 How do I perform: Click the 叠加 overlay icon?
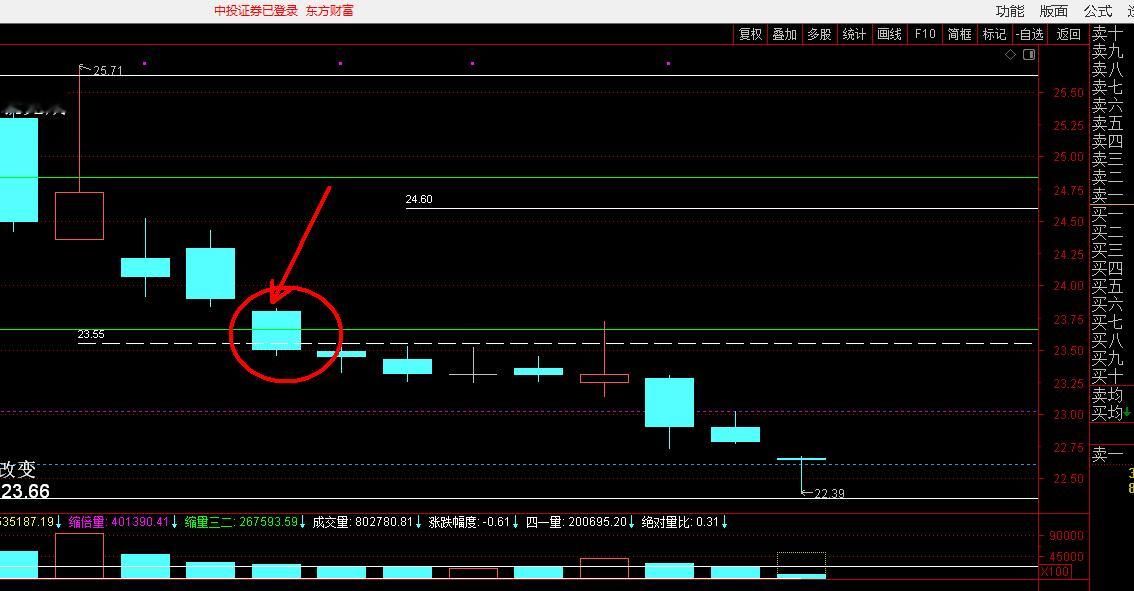tap(786, 33)
